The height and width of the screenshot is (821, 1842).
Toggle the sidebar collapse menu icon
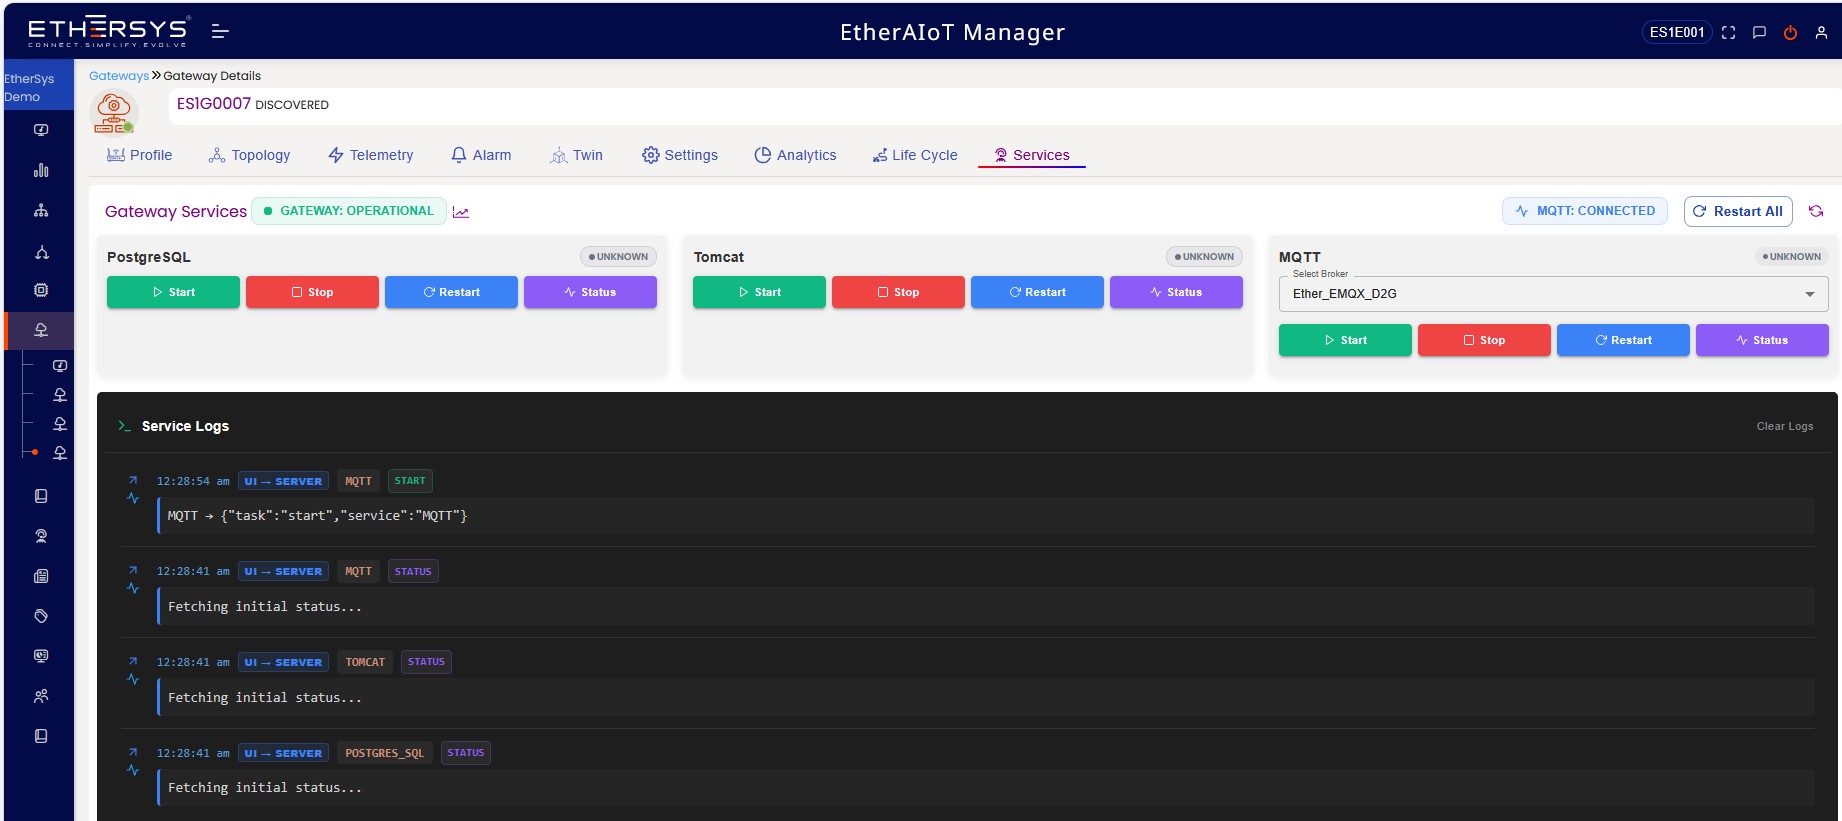(x=220, y=32)
